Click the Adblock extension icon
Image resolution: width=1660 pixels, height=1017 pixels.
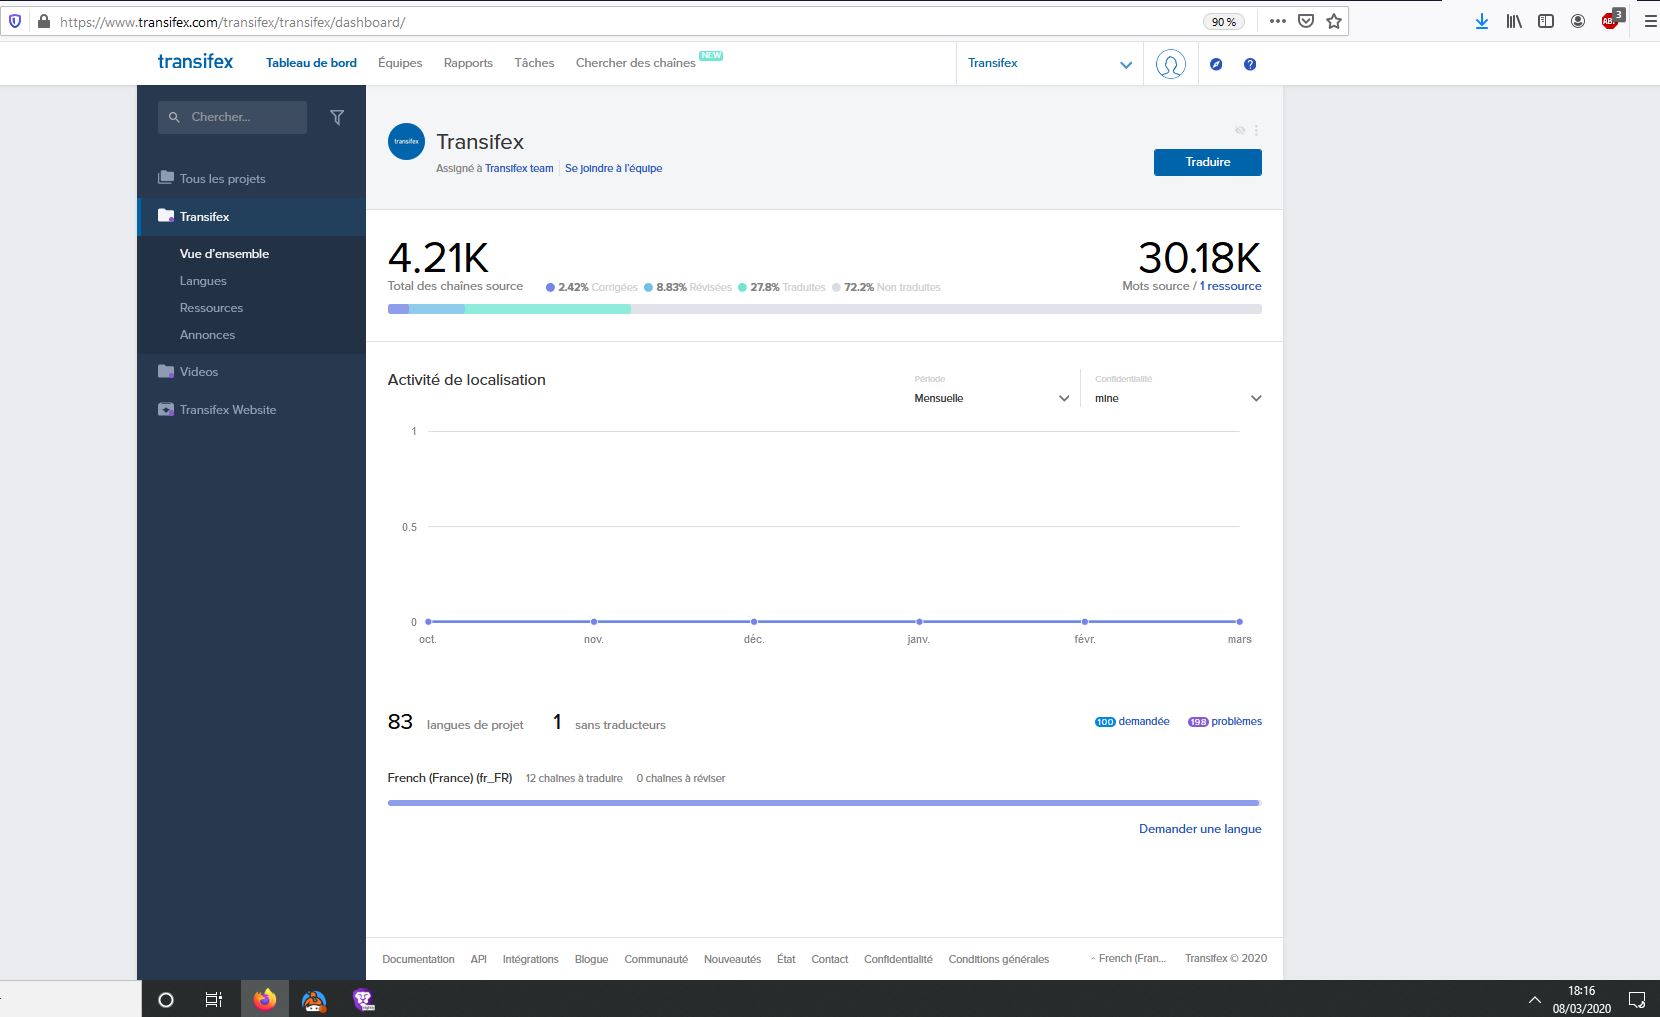(1611, 20)
